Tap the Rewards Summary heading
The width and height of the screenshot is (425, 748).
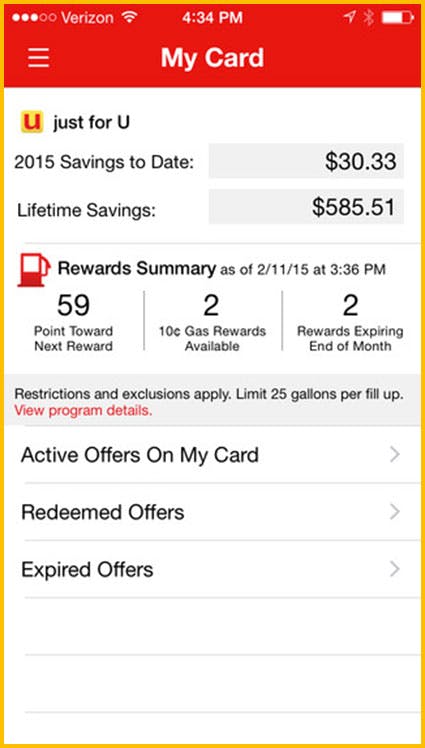pos(136,269)
